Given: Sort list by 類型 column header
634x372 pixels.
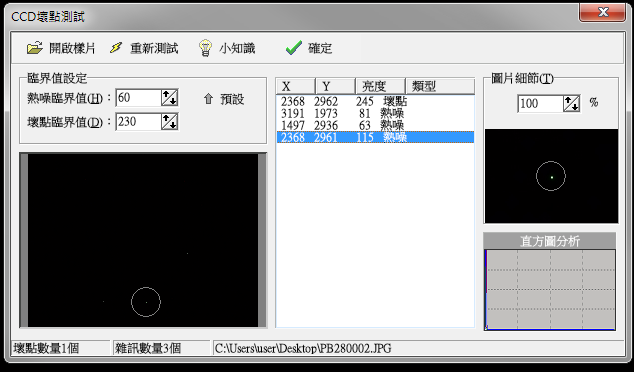Looking at the screenshot, I should pyautogui.click(x=440, y=86).
